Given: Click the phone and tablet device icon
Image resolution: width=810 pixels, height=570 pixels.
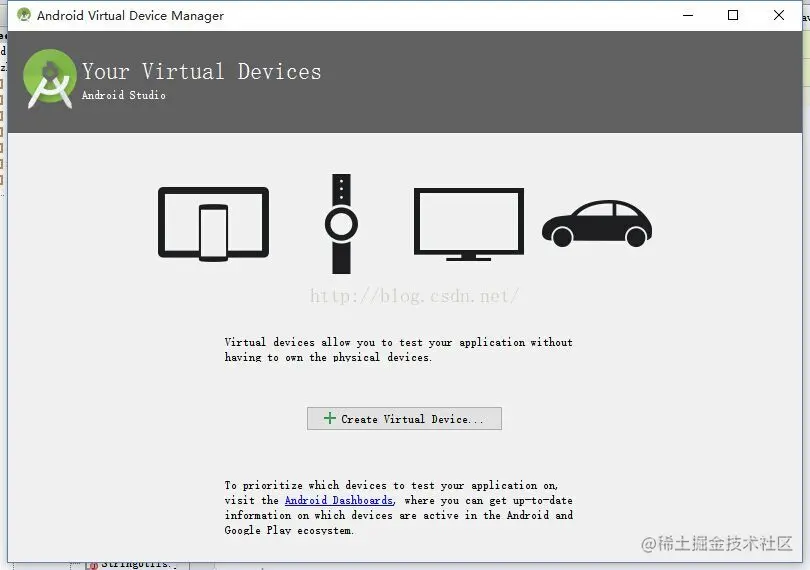Looking at the screenshot, I should [x=213, y=224].
